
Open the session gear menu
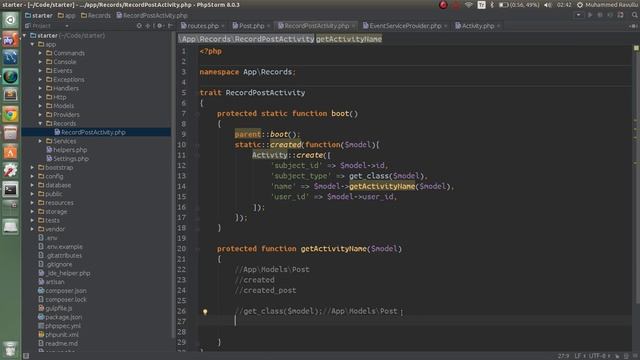click(x=580, y=5)
